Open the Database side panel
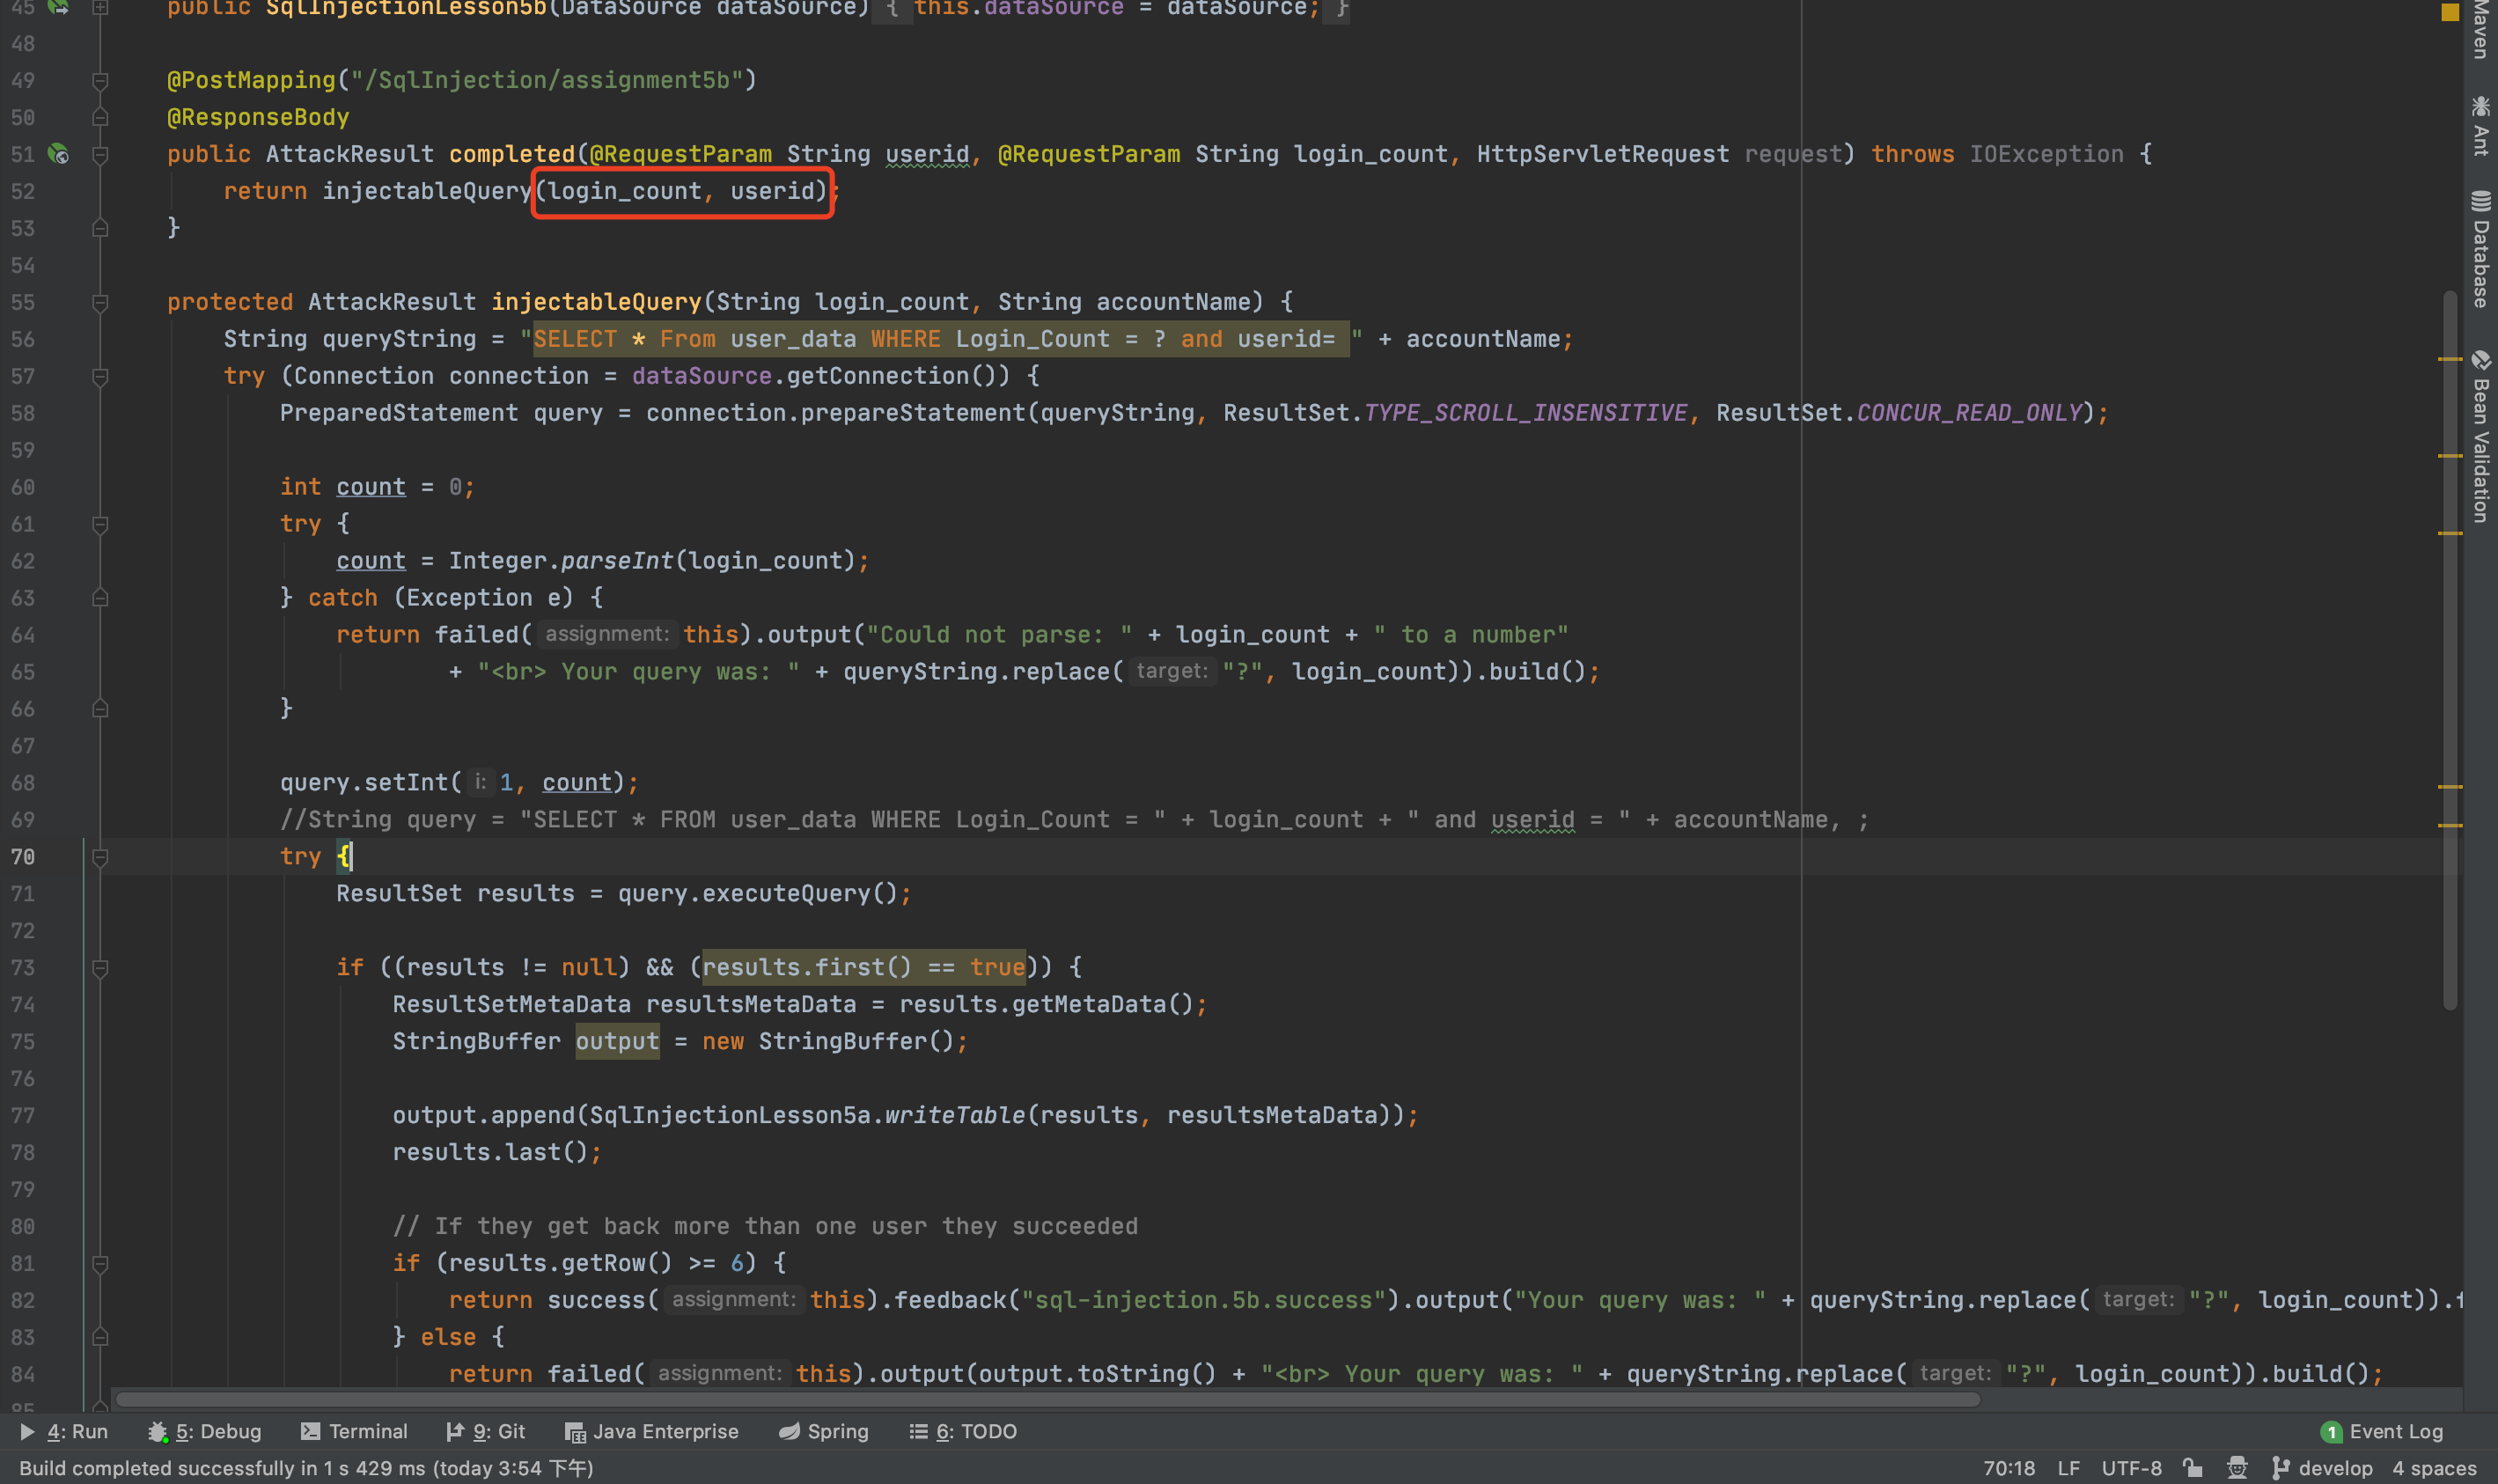2498x1484 pixels. tap(2480, 248)
